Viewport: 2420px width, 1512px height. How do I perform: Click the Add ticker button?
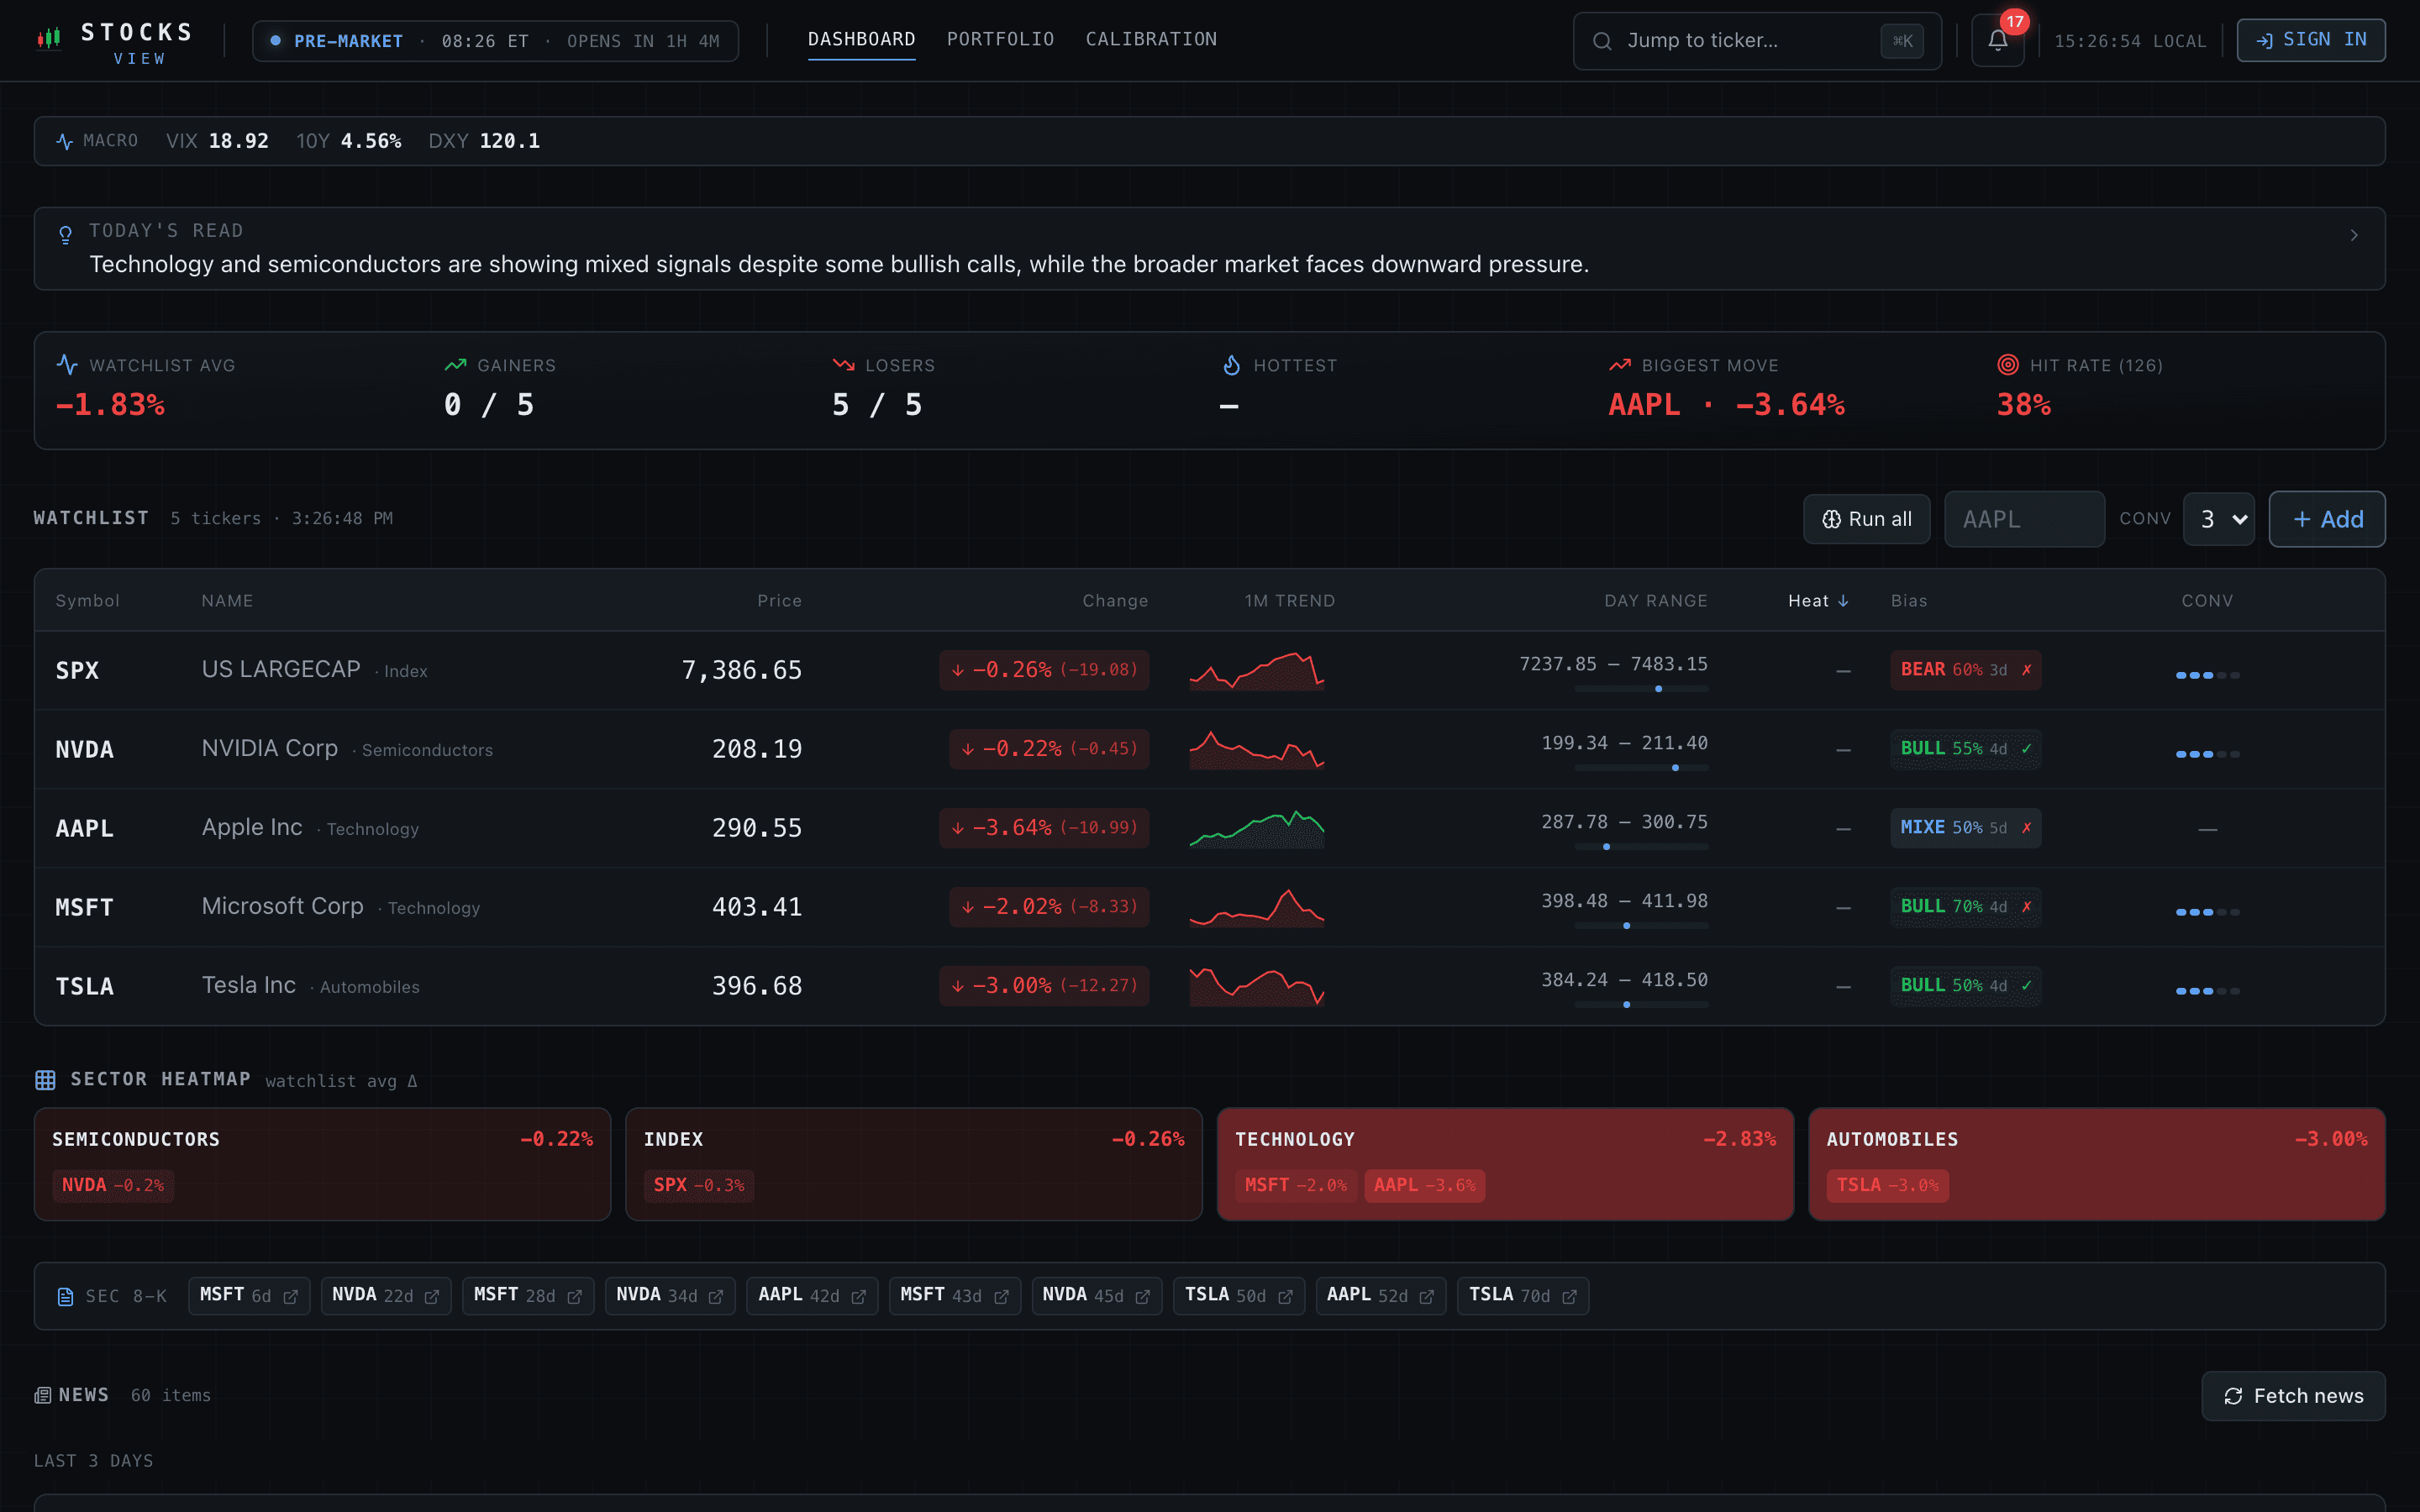(2327, 519)
